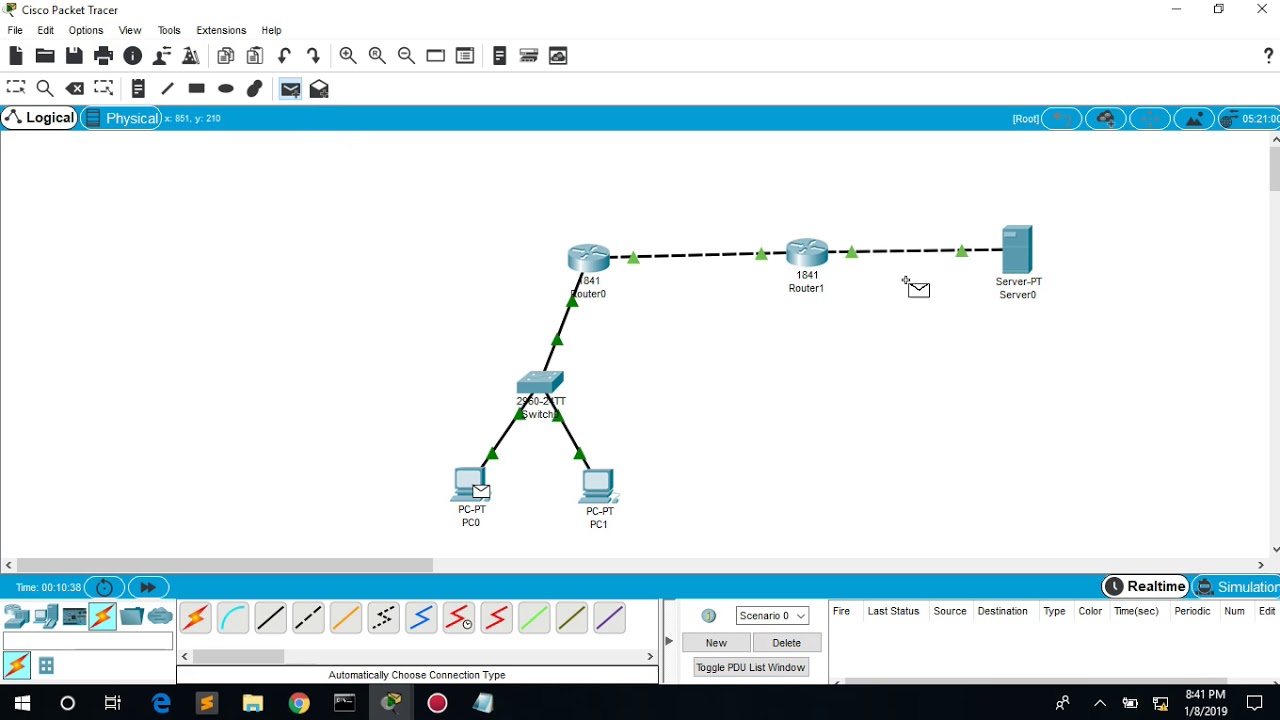Click the Fast Forward Time button
Screen dimensions: 1280x720
(148, 587)
